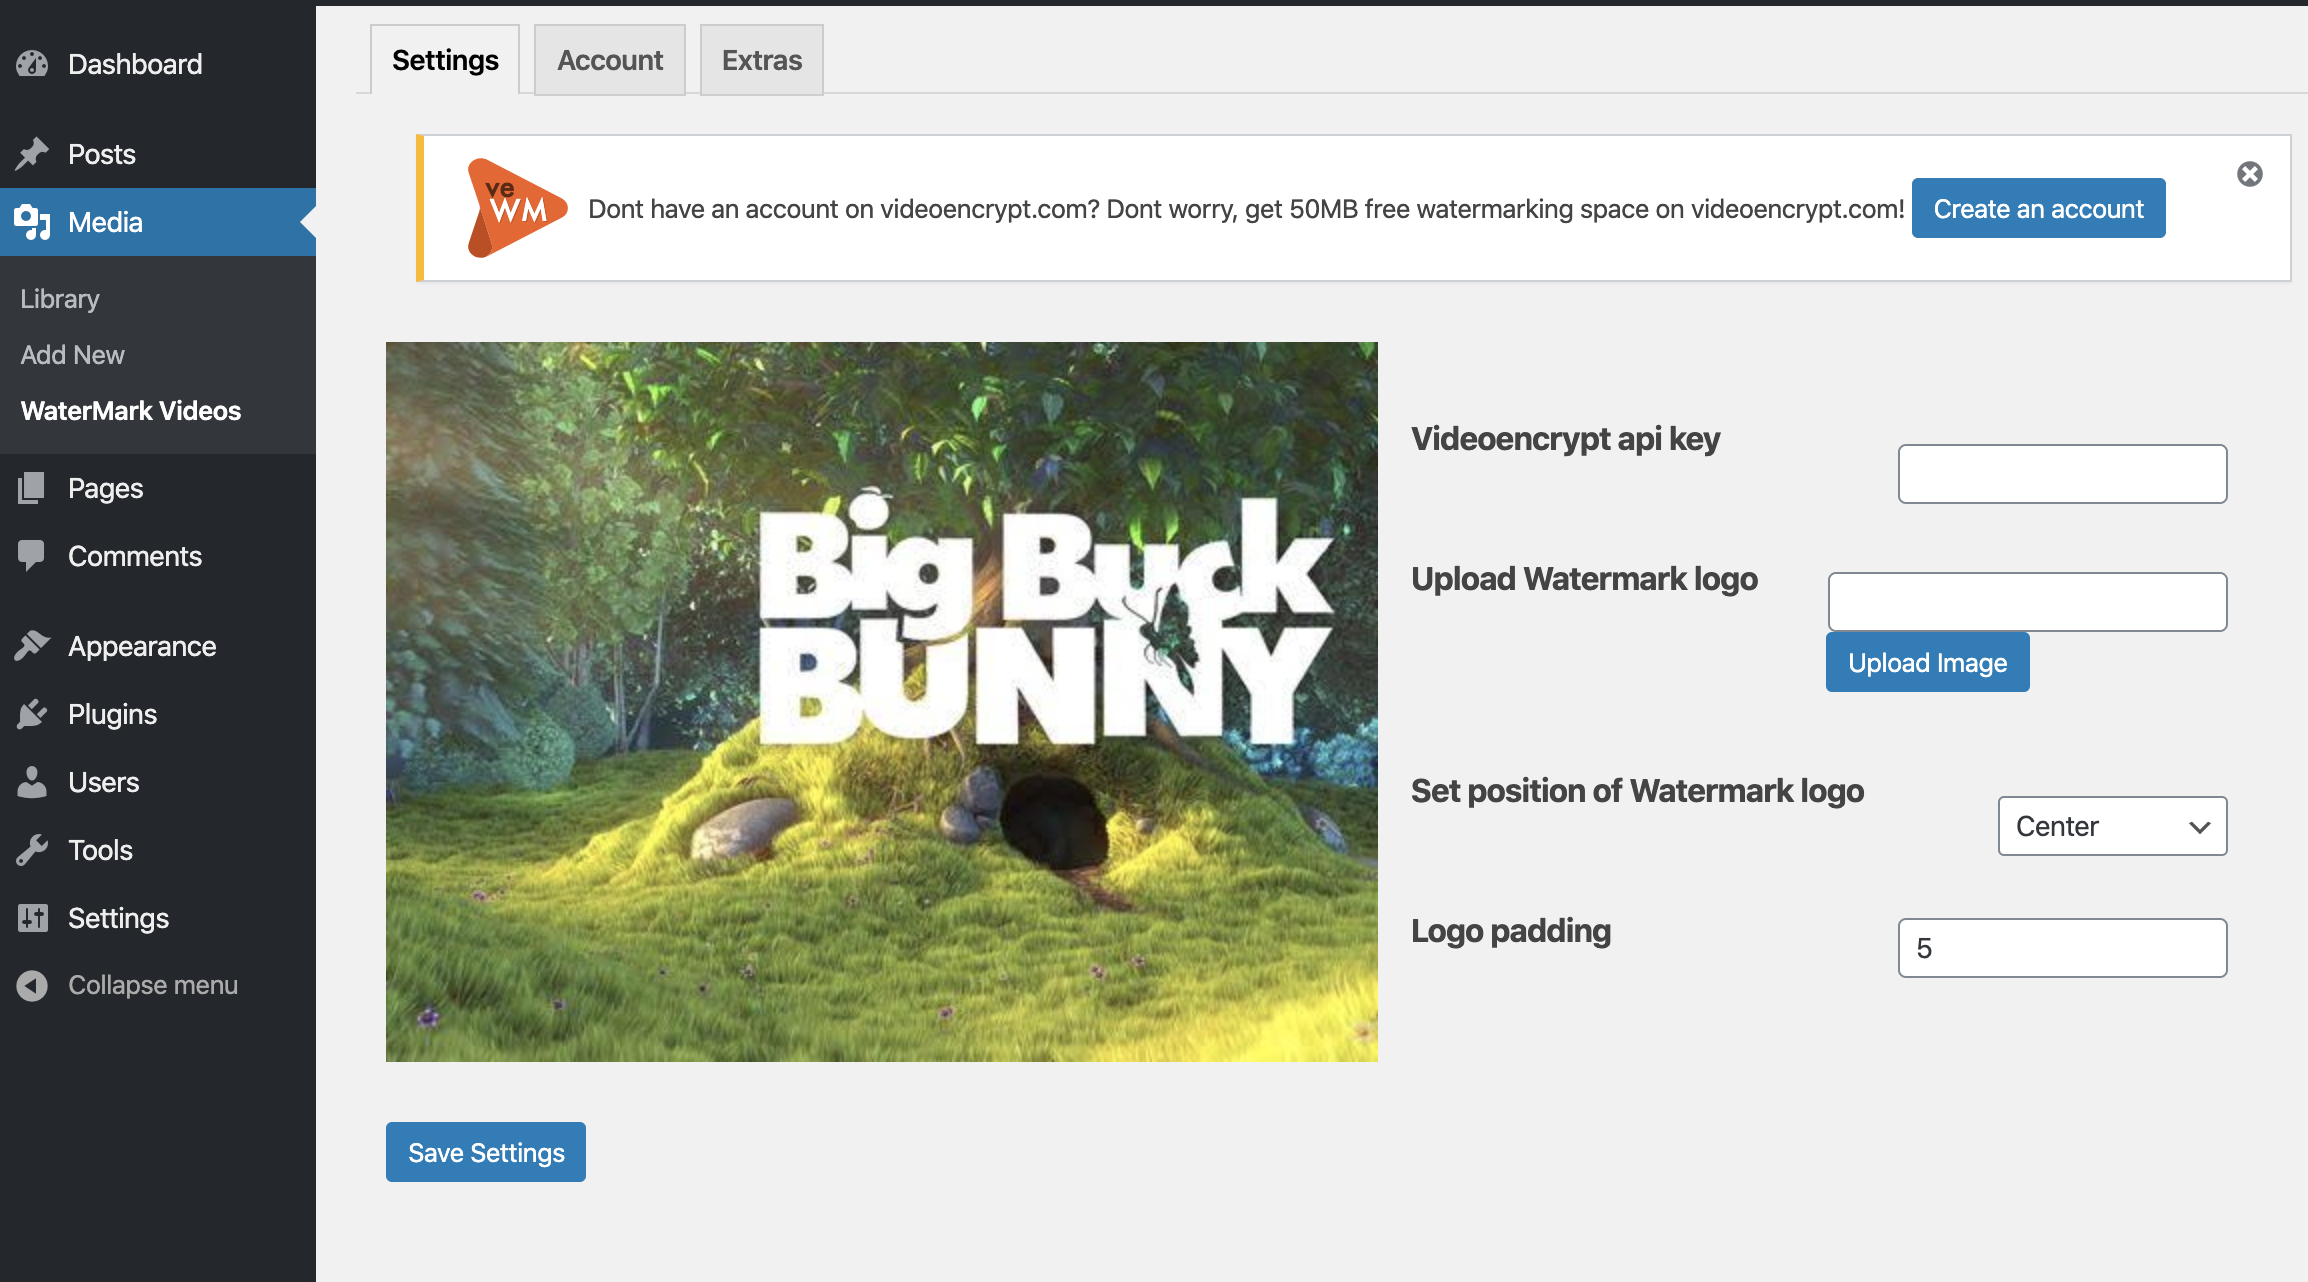The width and height of the screenshot is (2308, 1282).
Task: Click the Upload Image button
Action: point(1927,662)
